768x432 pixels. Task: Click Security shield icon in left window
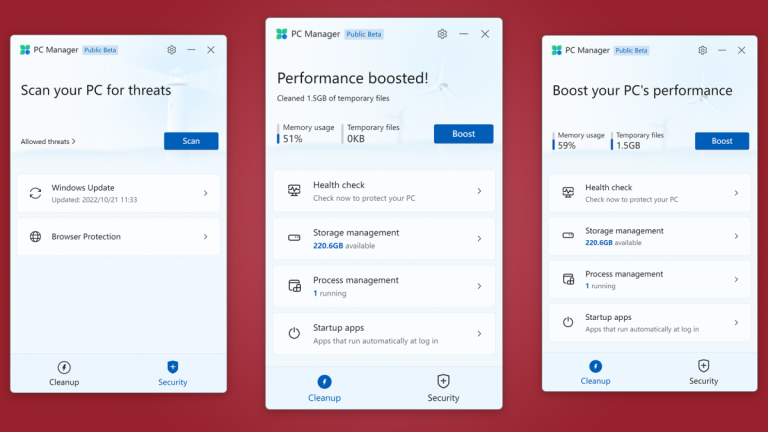[x=172, y=367]
